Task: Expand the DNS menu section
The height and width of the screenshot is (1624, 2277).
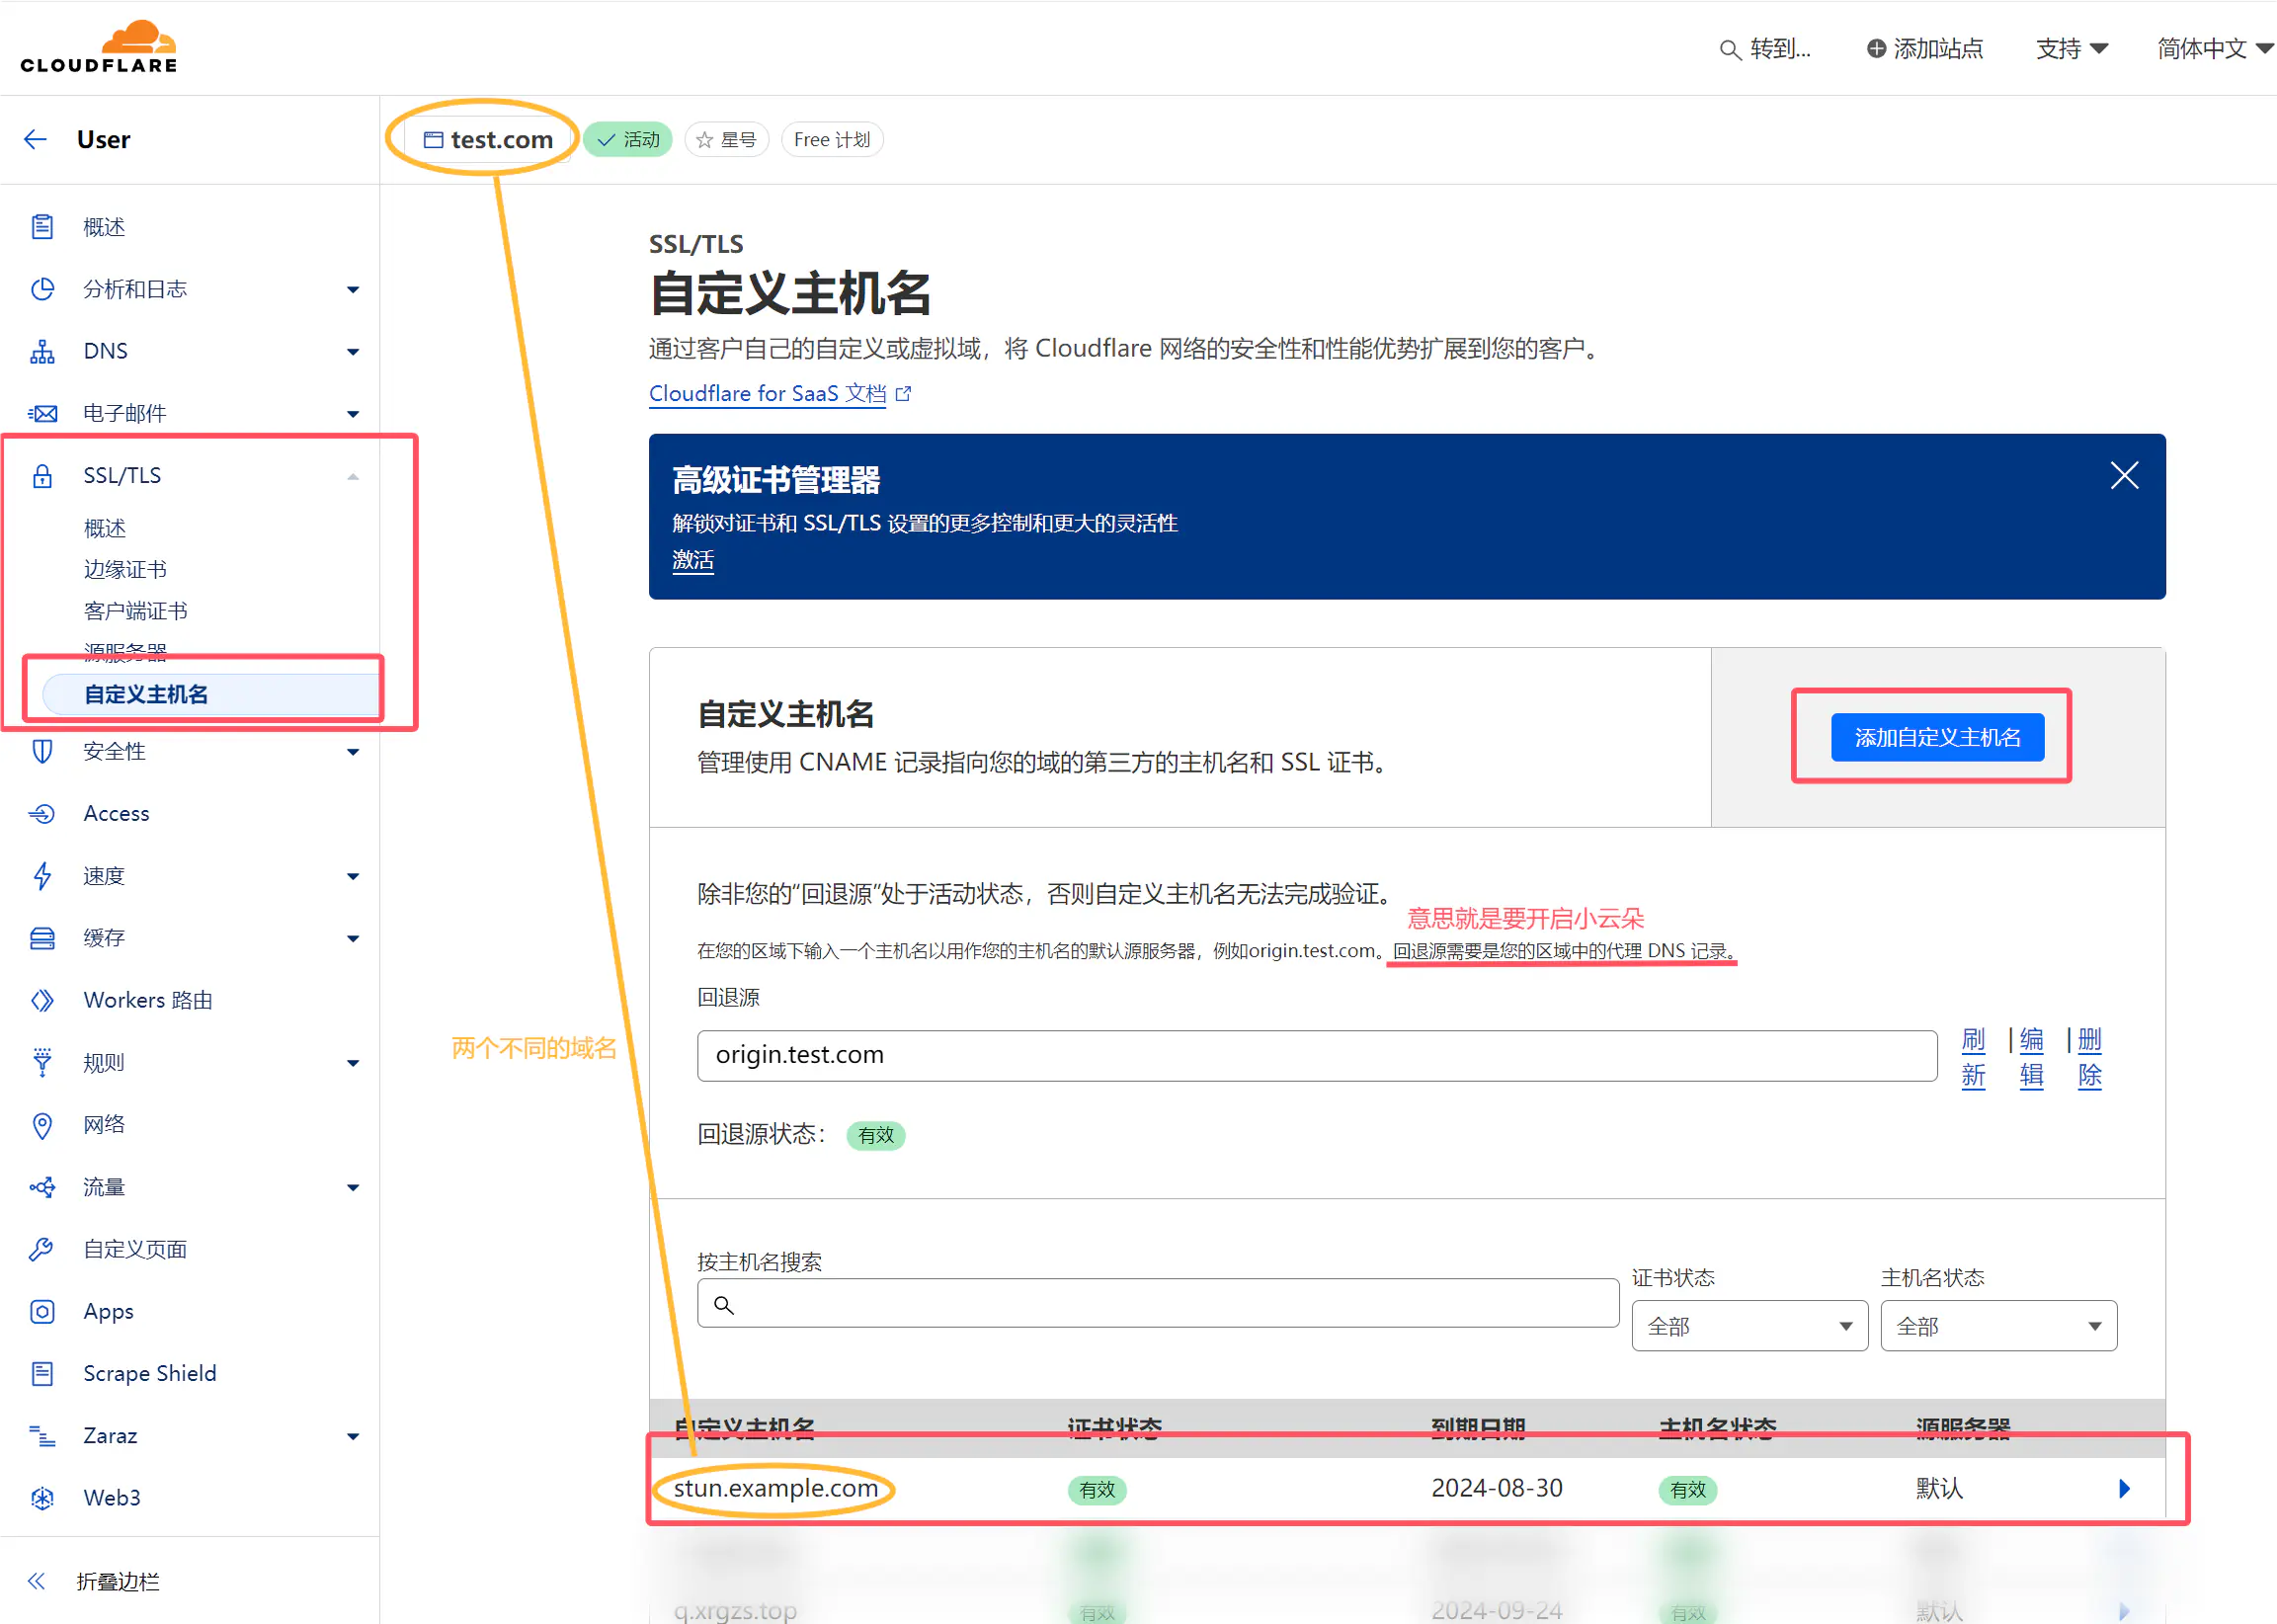Action: 352,351
